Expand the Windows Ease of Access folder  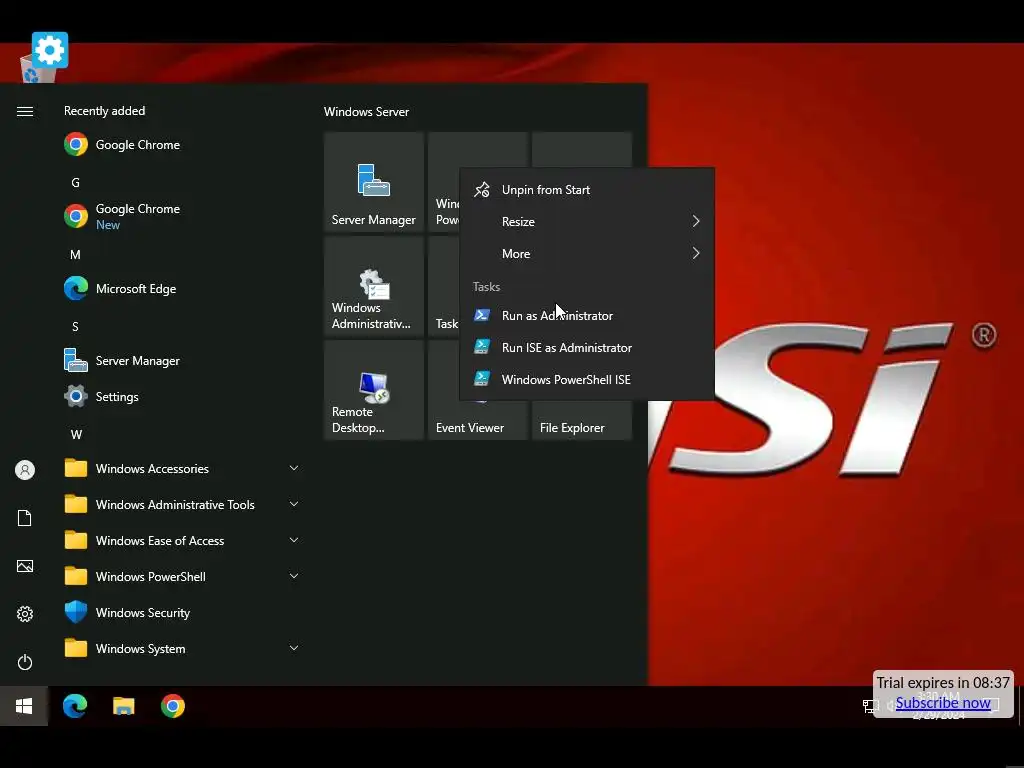coord(182,541)
